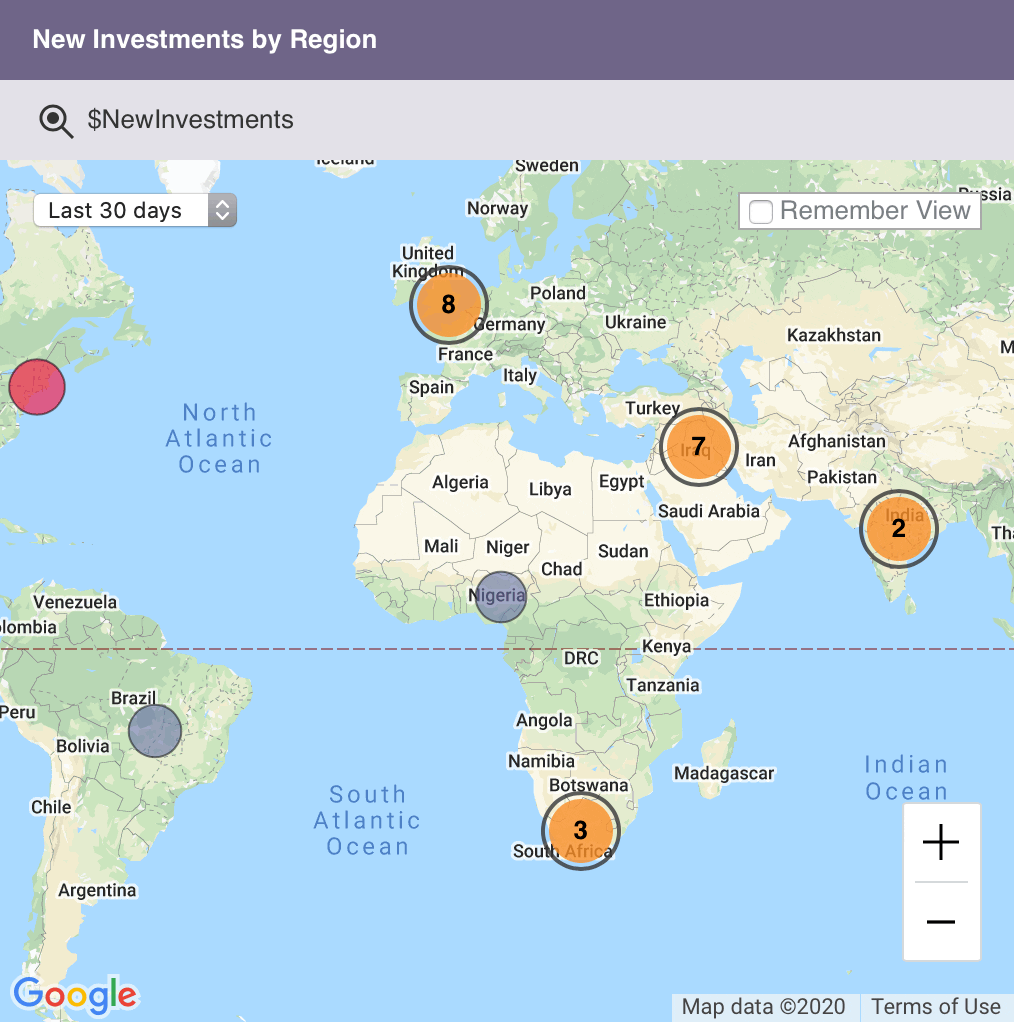1014x1022 pixels.
Task: Click the Kazakhstan map label
Action: click(833, 335)
